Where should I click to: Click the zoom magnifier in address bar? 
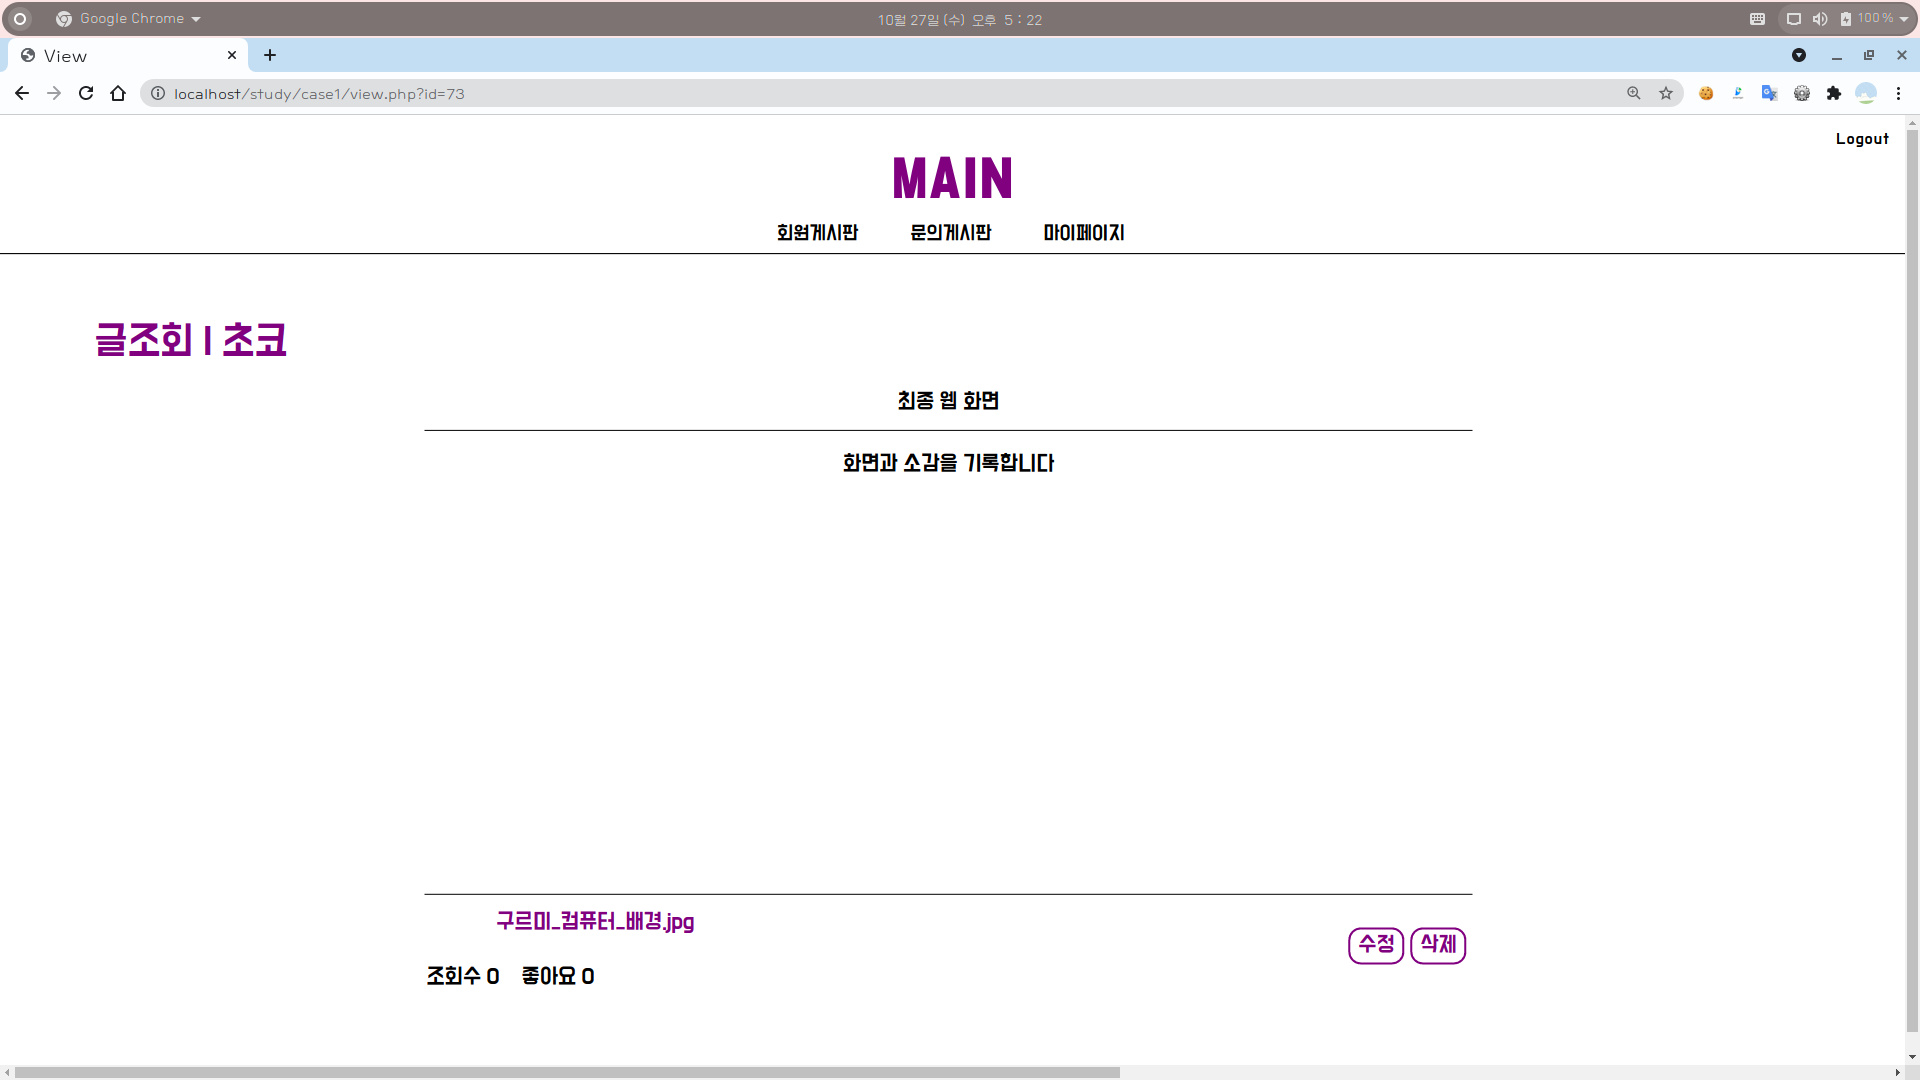pos(1634,93)
